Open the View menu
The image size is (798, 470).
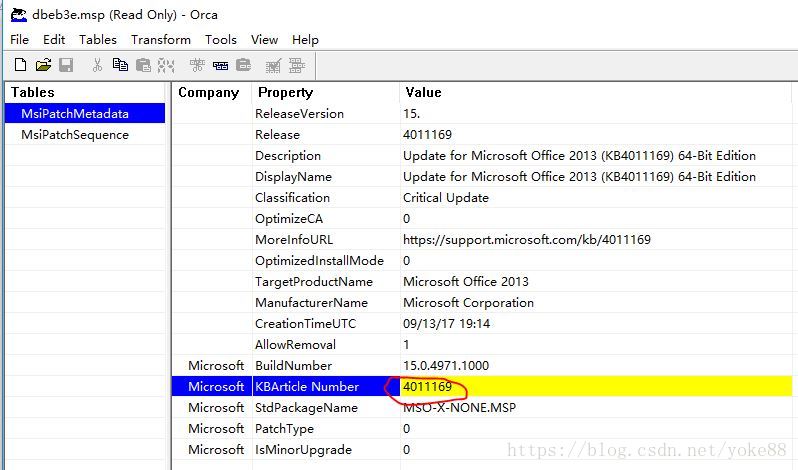click(x=264, y=40)
